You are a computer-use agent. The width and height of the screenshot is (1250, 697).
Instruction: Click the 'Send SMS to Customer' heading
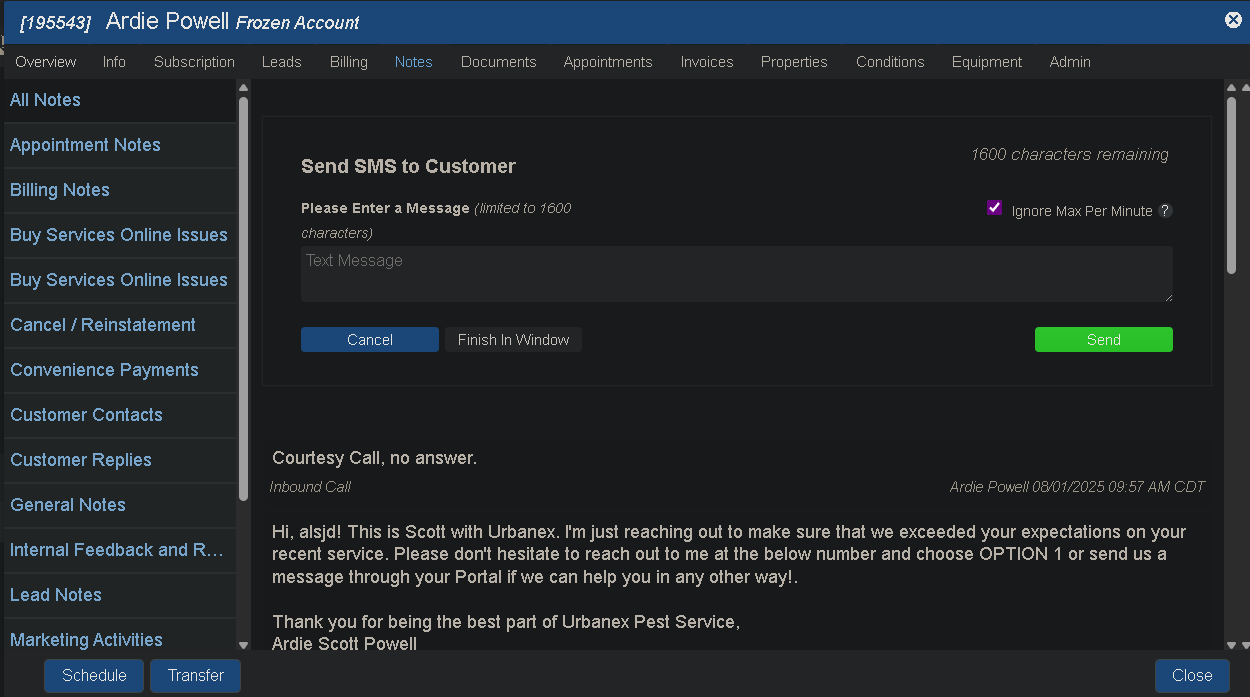pyautogui.click(x=408, y=166)
